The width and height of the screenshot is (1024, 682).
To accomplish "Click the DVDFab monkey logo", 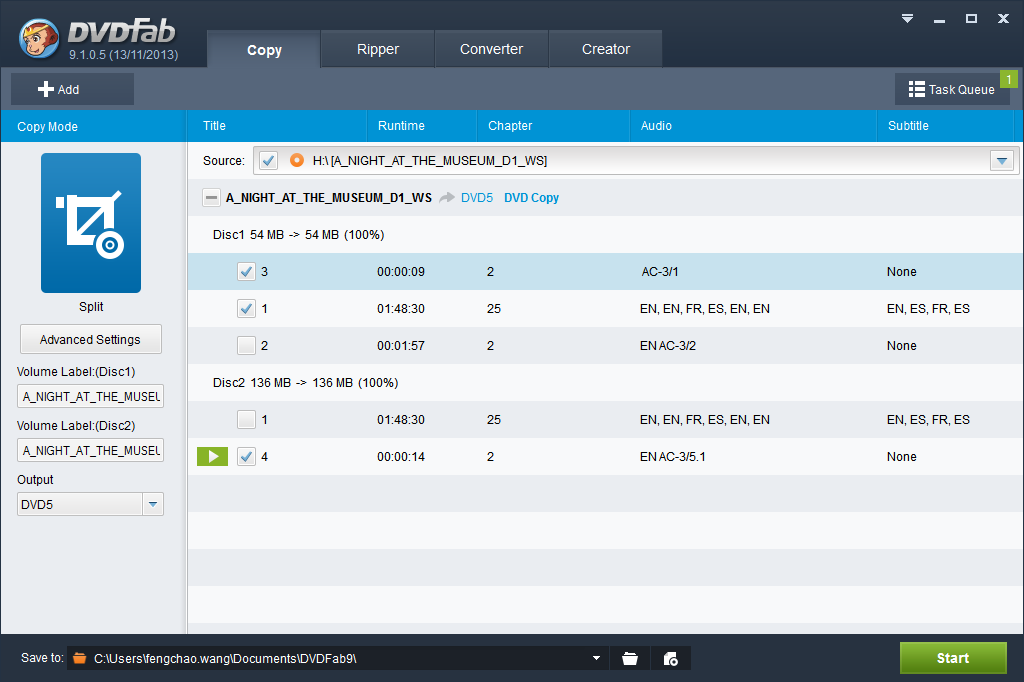I will 39,38.
